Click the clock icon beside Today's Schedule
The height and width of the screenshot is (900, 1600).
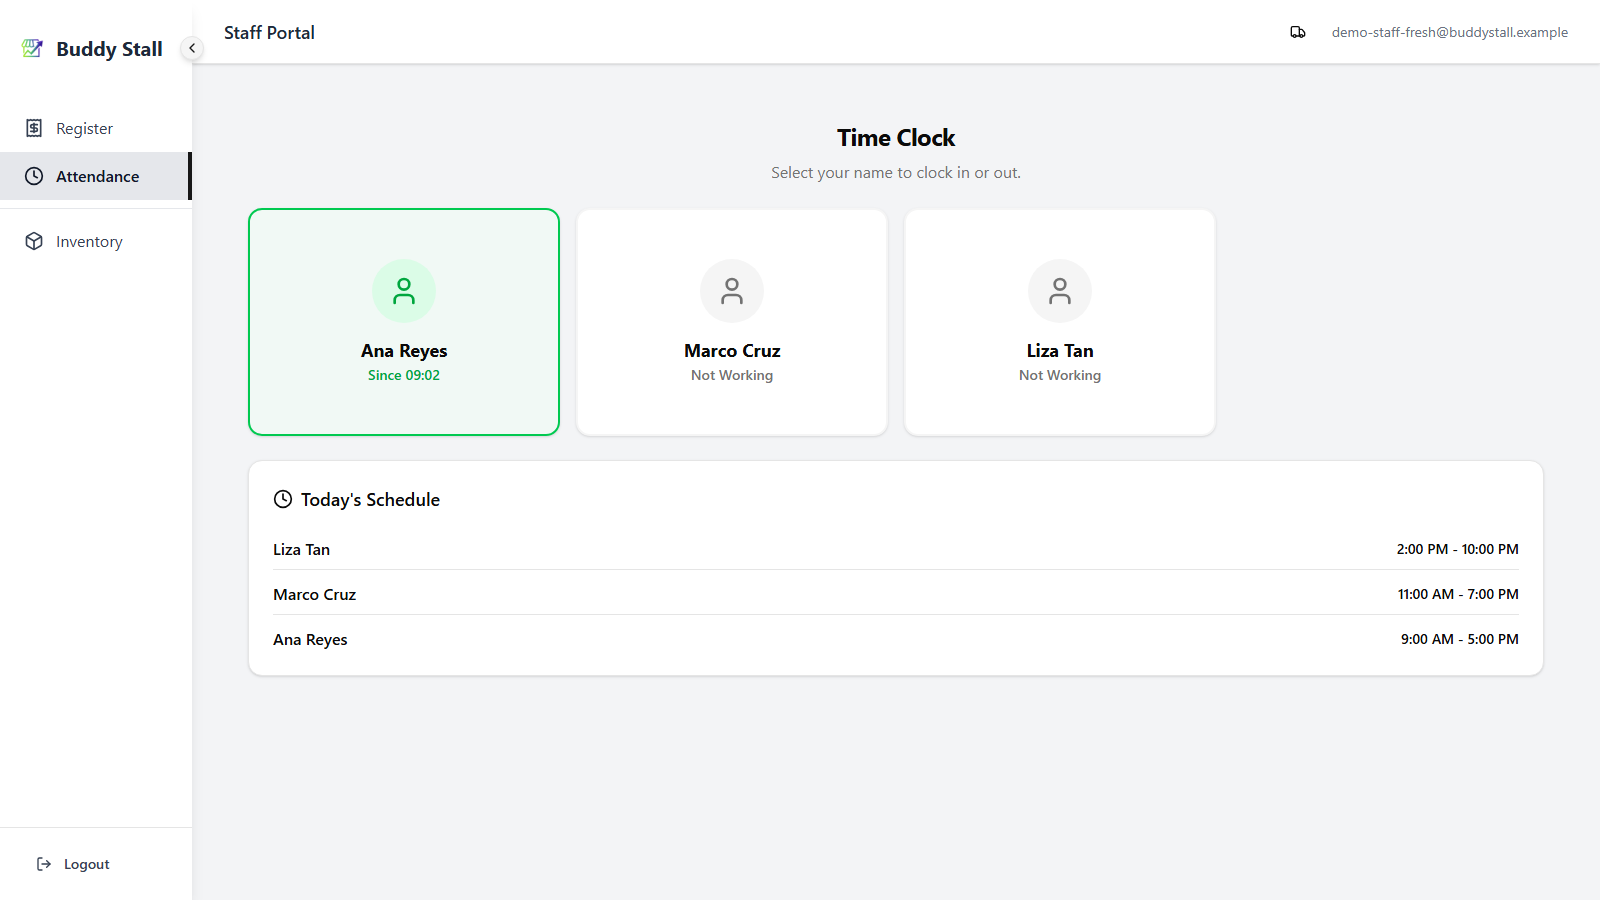click(283, 499)
